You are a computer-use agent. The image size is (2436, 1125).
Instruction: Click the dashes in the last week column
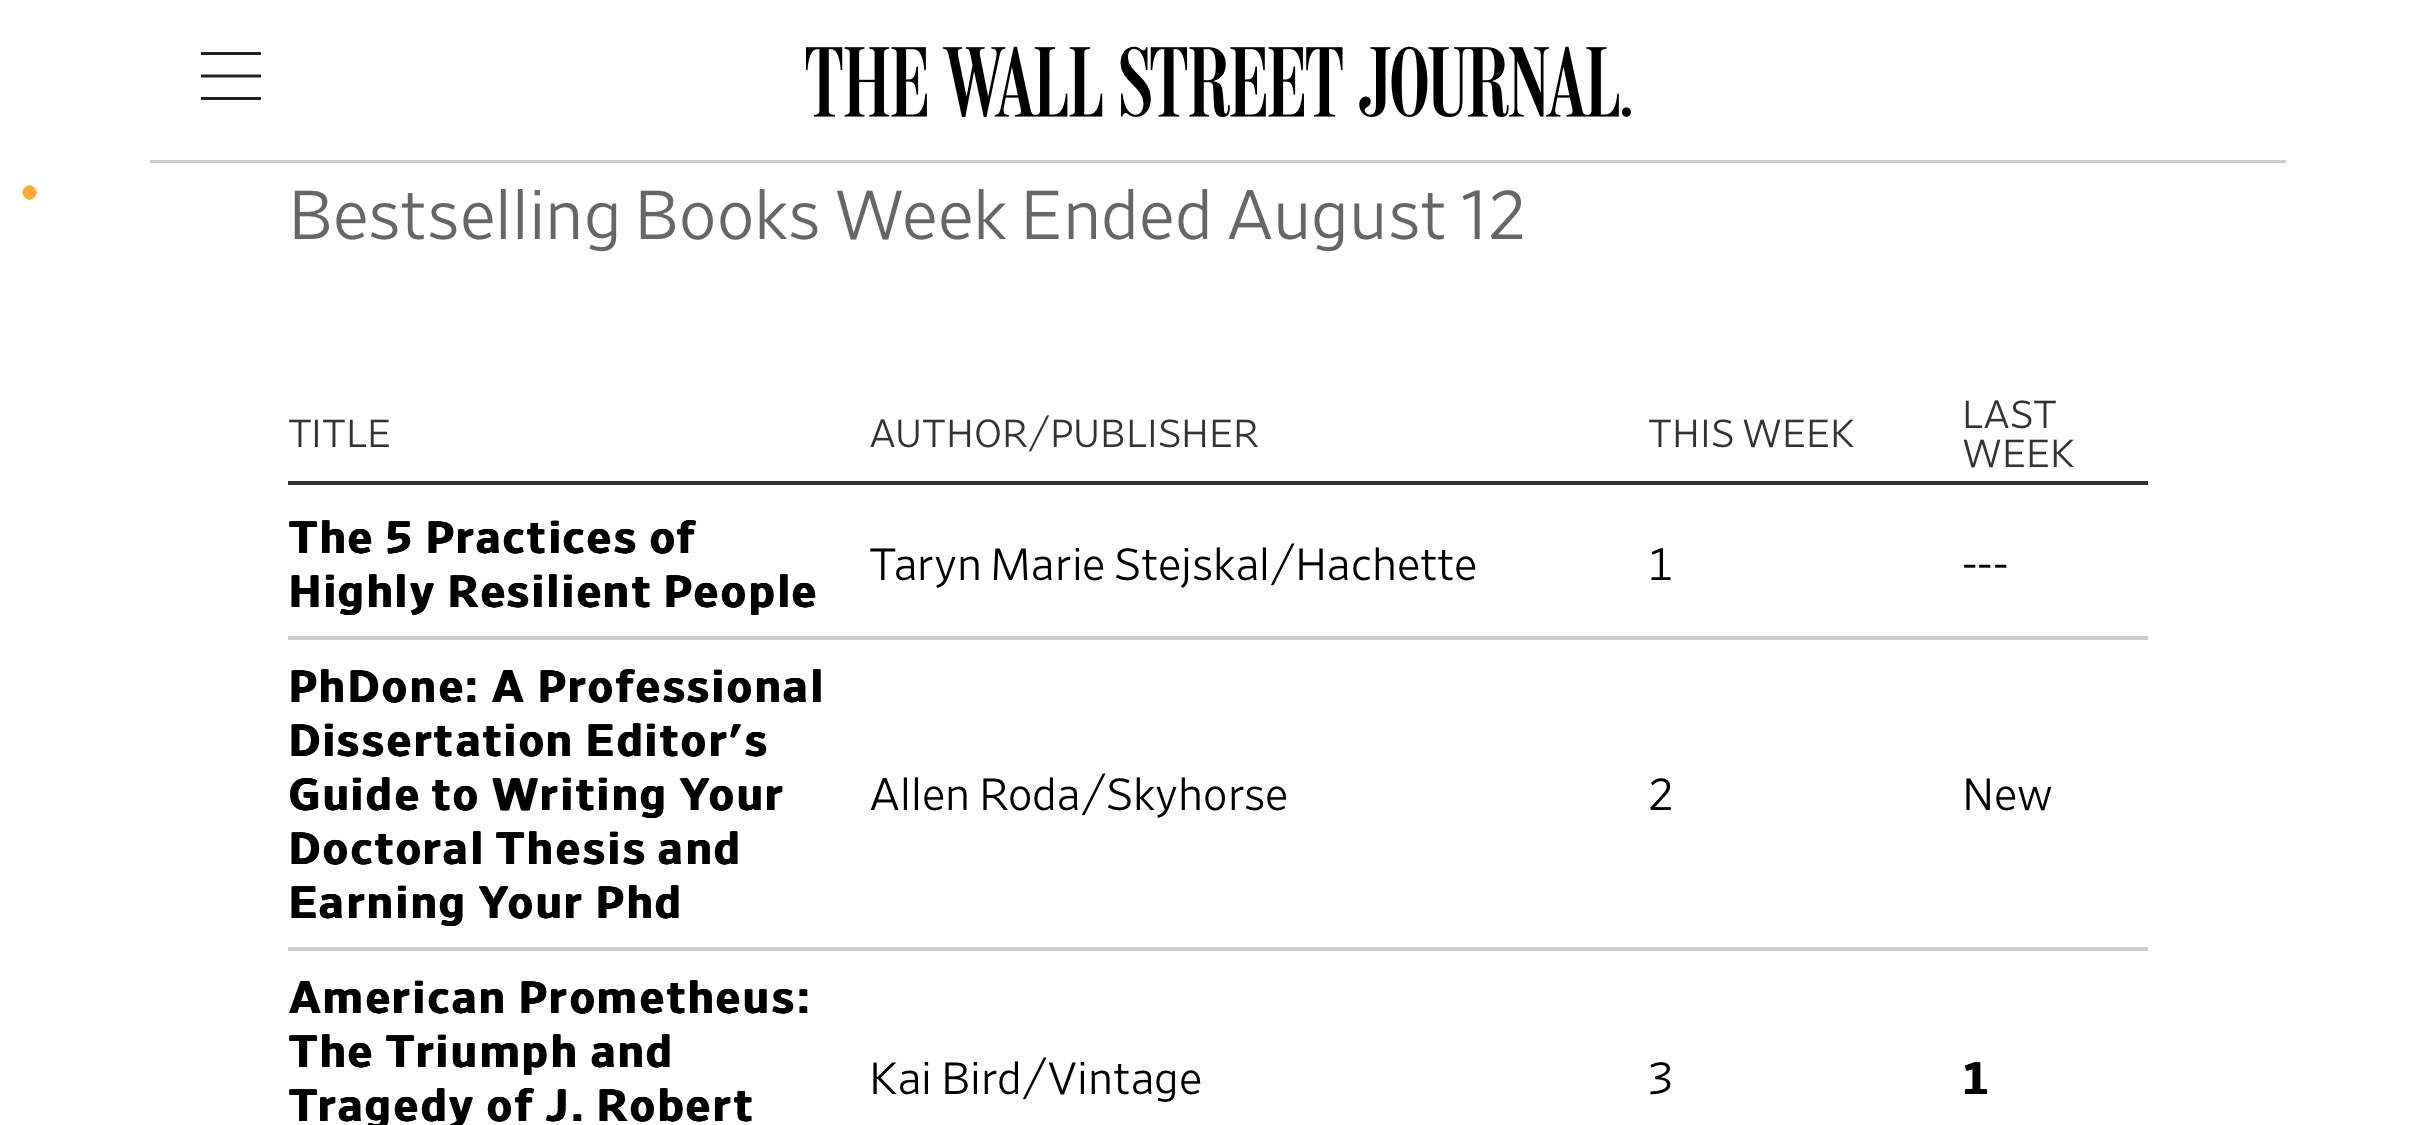1985,566
